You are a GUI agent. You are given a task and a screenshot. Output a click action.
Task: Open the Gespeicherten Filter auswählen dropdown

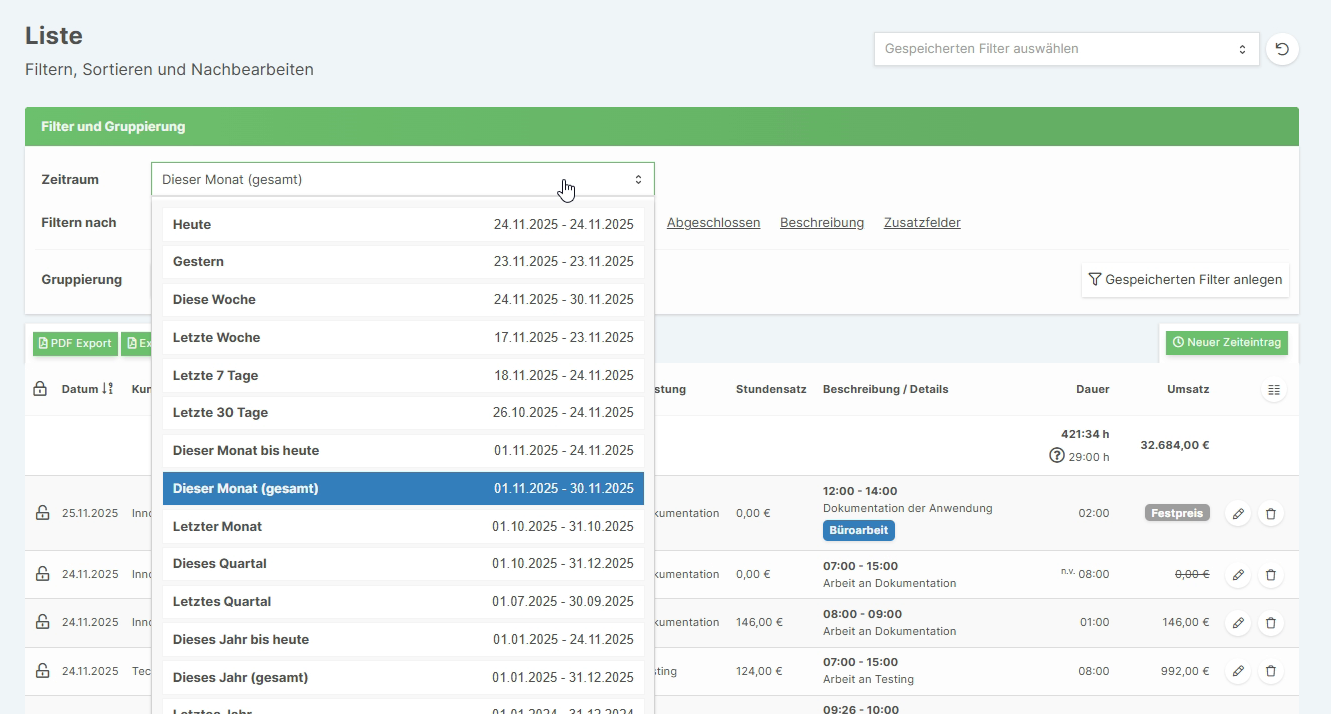(1066, 48)
